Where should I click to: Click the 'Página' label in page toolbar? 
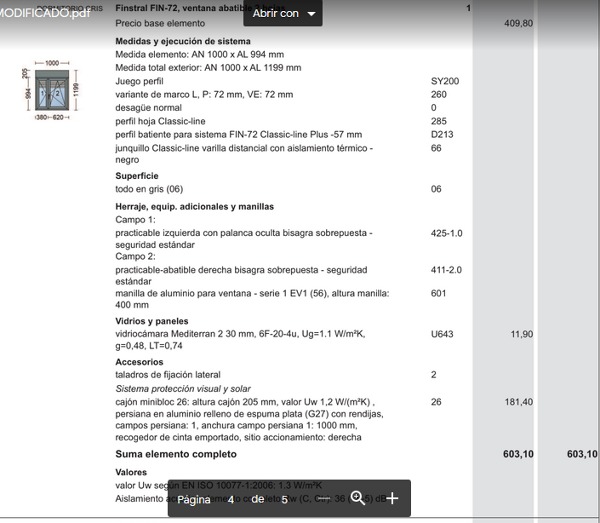tap(194, 499)
